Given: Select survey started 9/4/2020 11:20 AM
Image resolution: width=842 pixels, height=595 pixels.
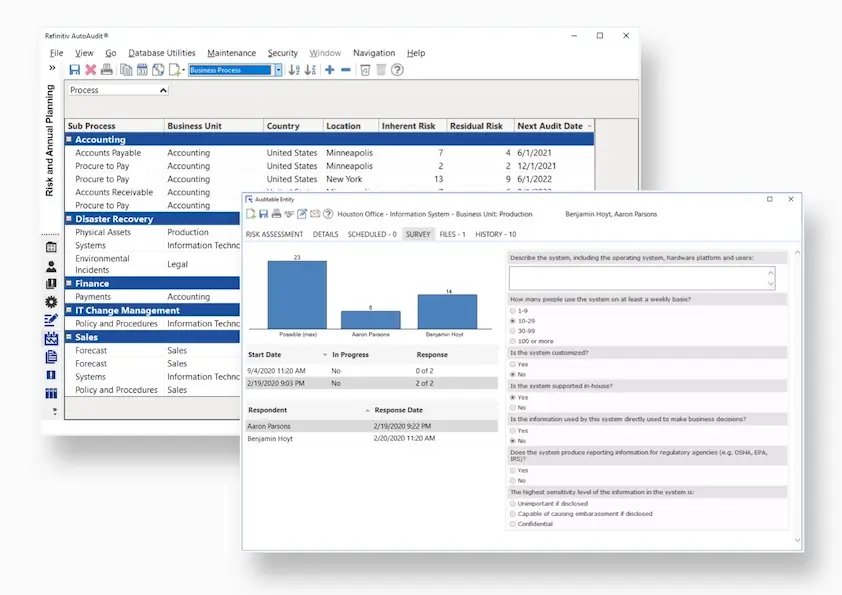Looking at the screenshot, I should 371,371.
